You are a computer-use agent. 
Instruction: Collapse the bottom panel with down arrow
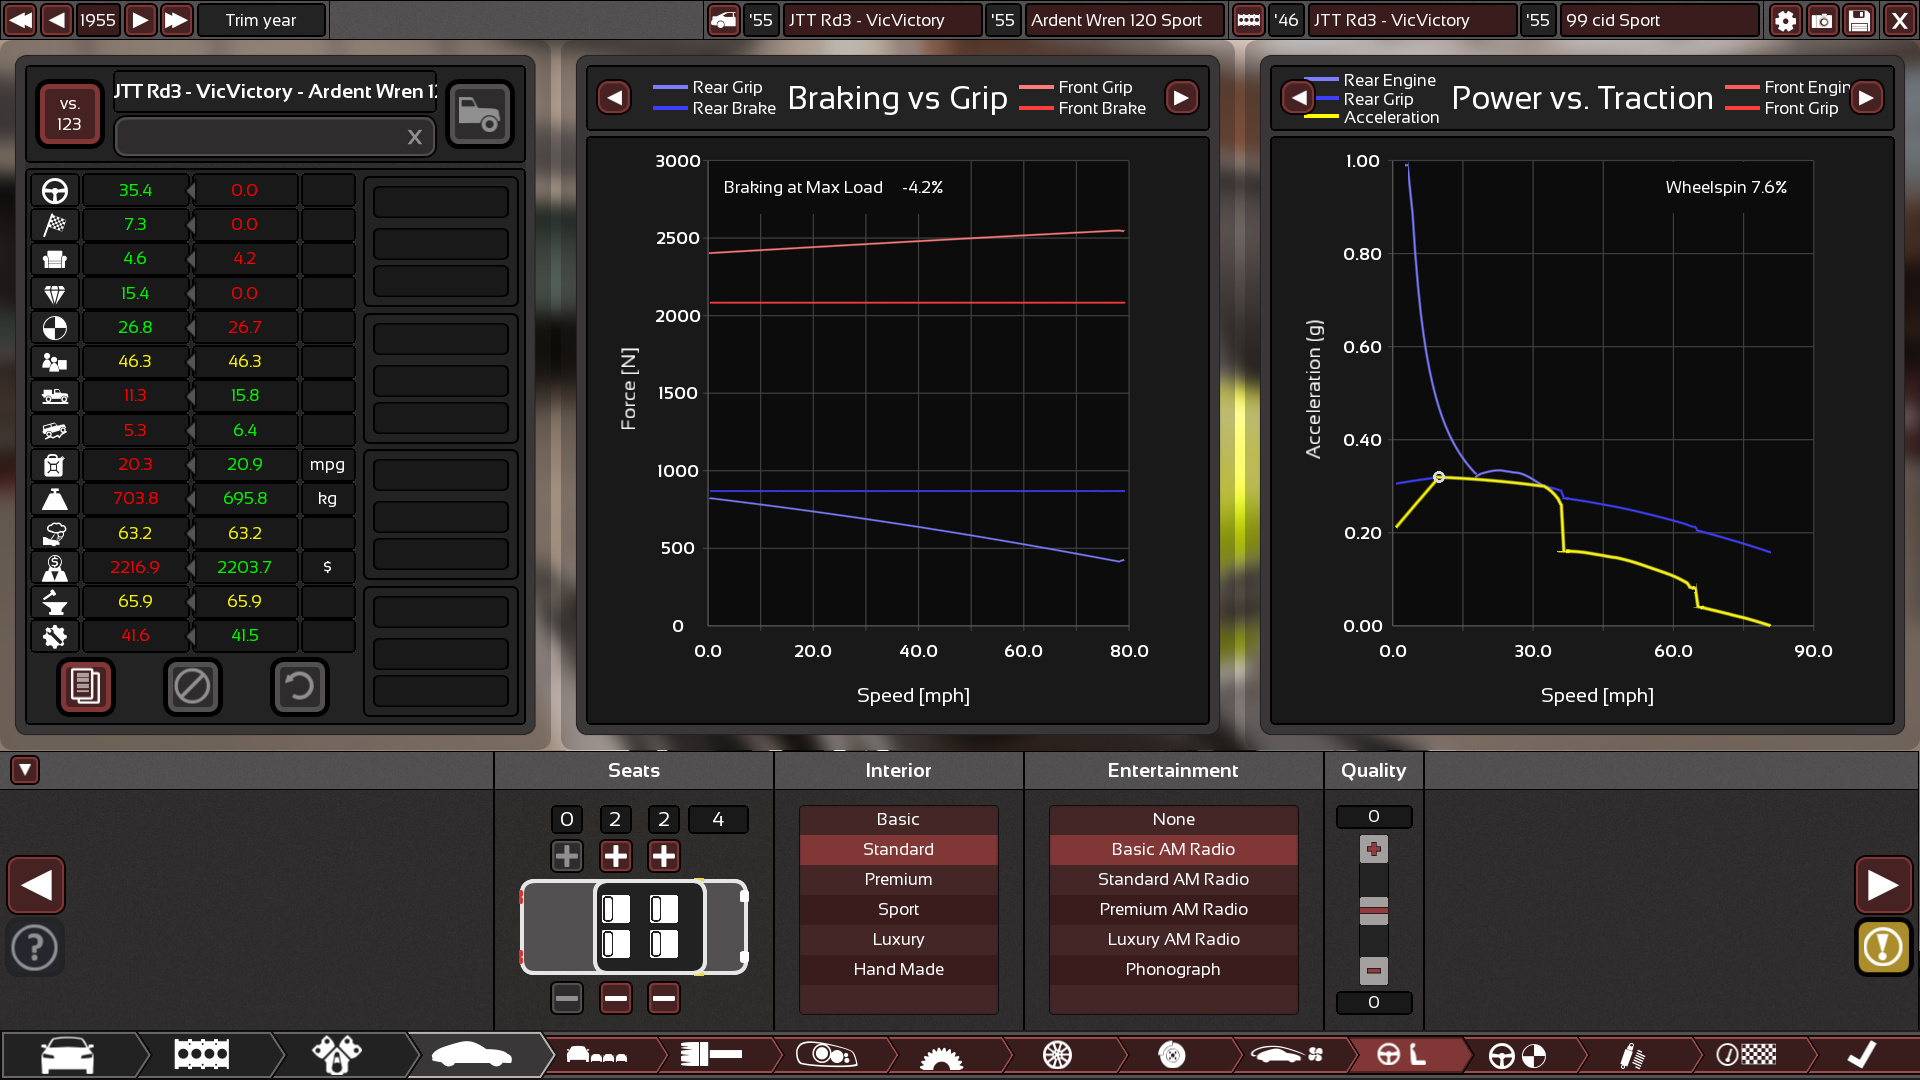[x=25, y=770]
